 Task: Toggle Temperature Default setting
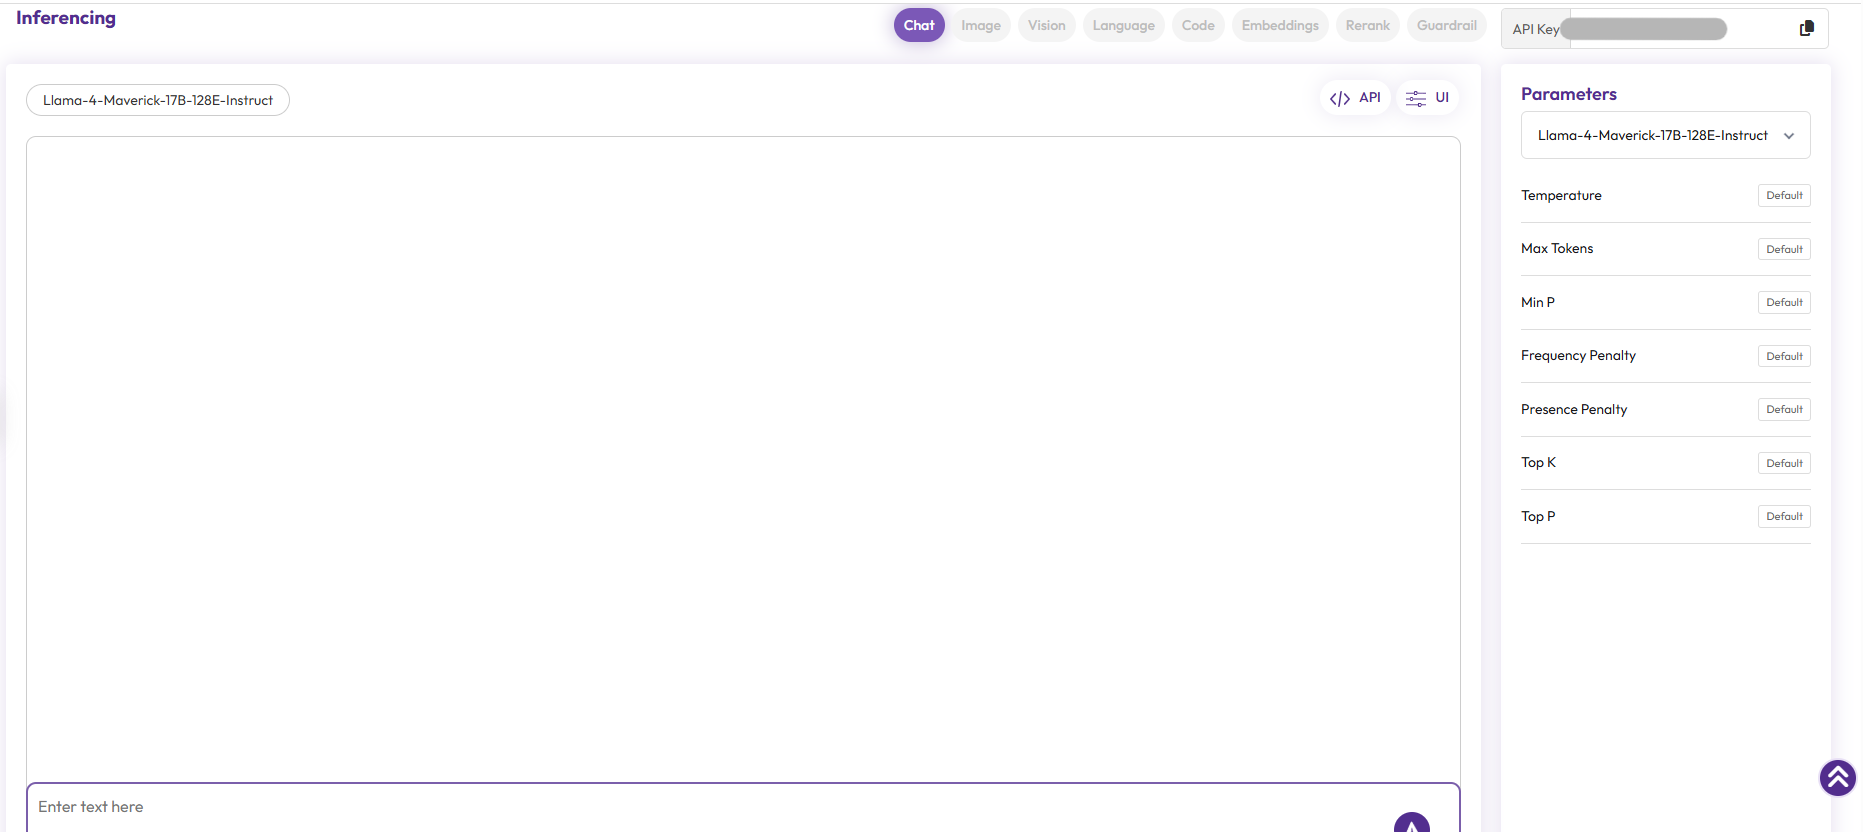coord(1783,196)
